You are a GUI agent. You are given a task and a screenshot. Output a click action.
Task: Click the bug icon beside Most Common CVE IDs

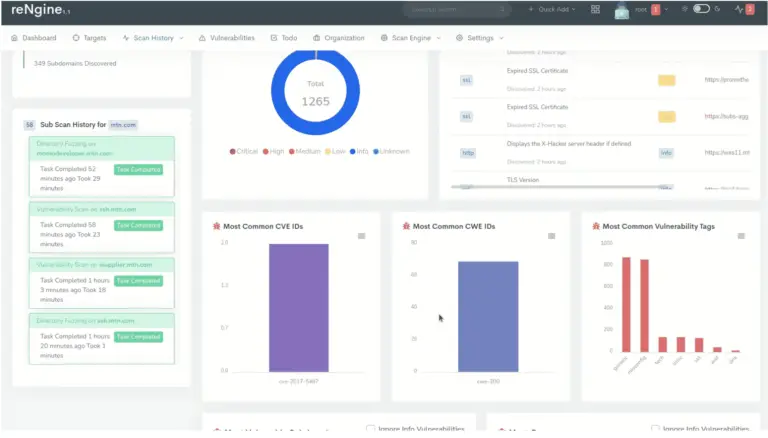pyautogui.click(x=216, y=226)
